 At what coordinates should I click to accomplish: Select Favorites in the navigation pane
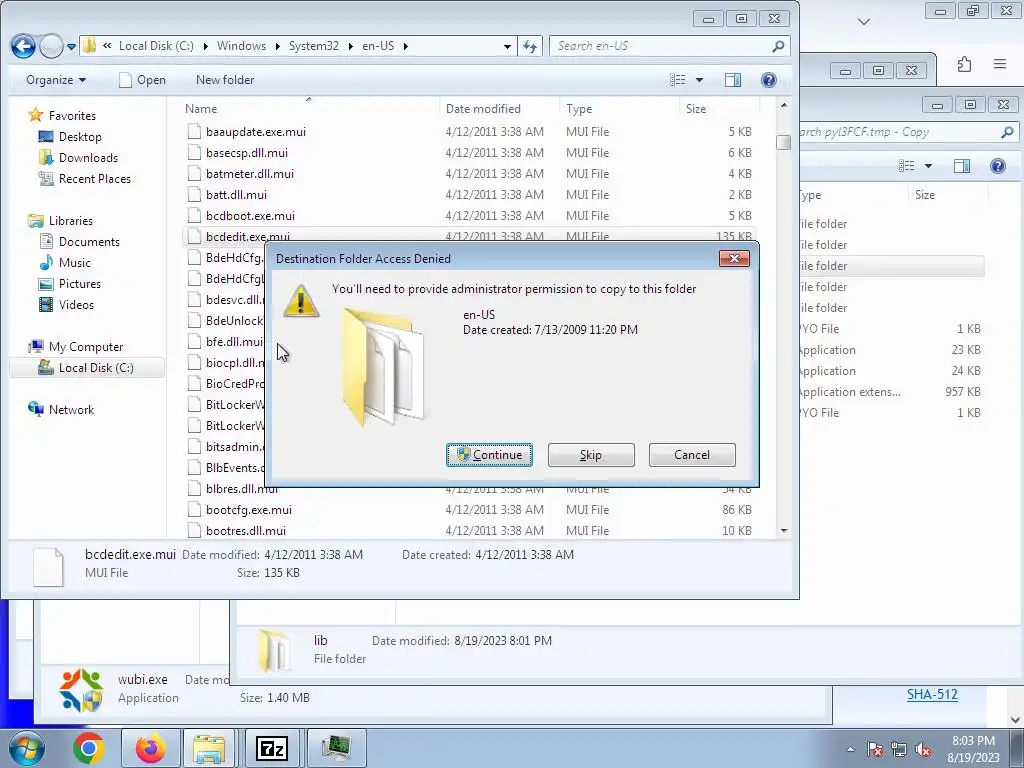pos(63,116)
